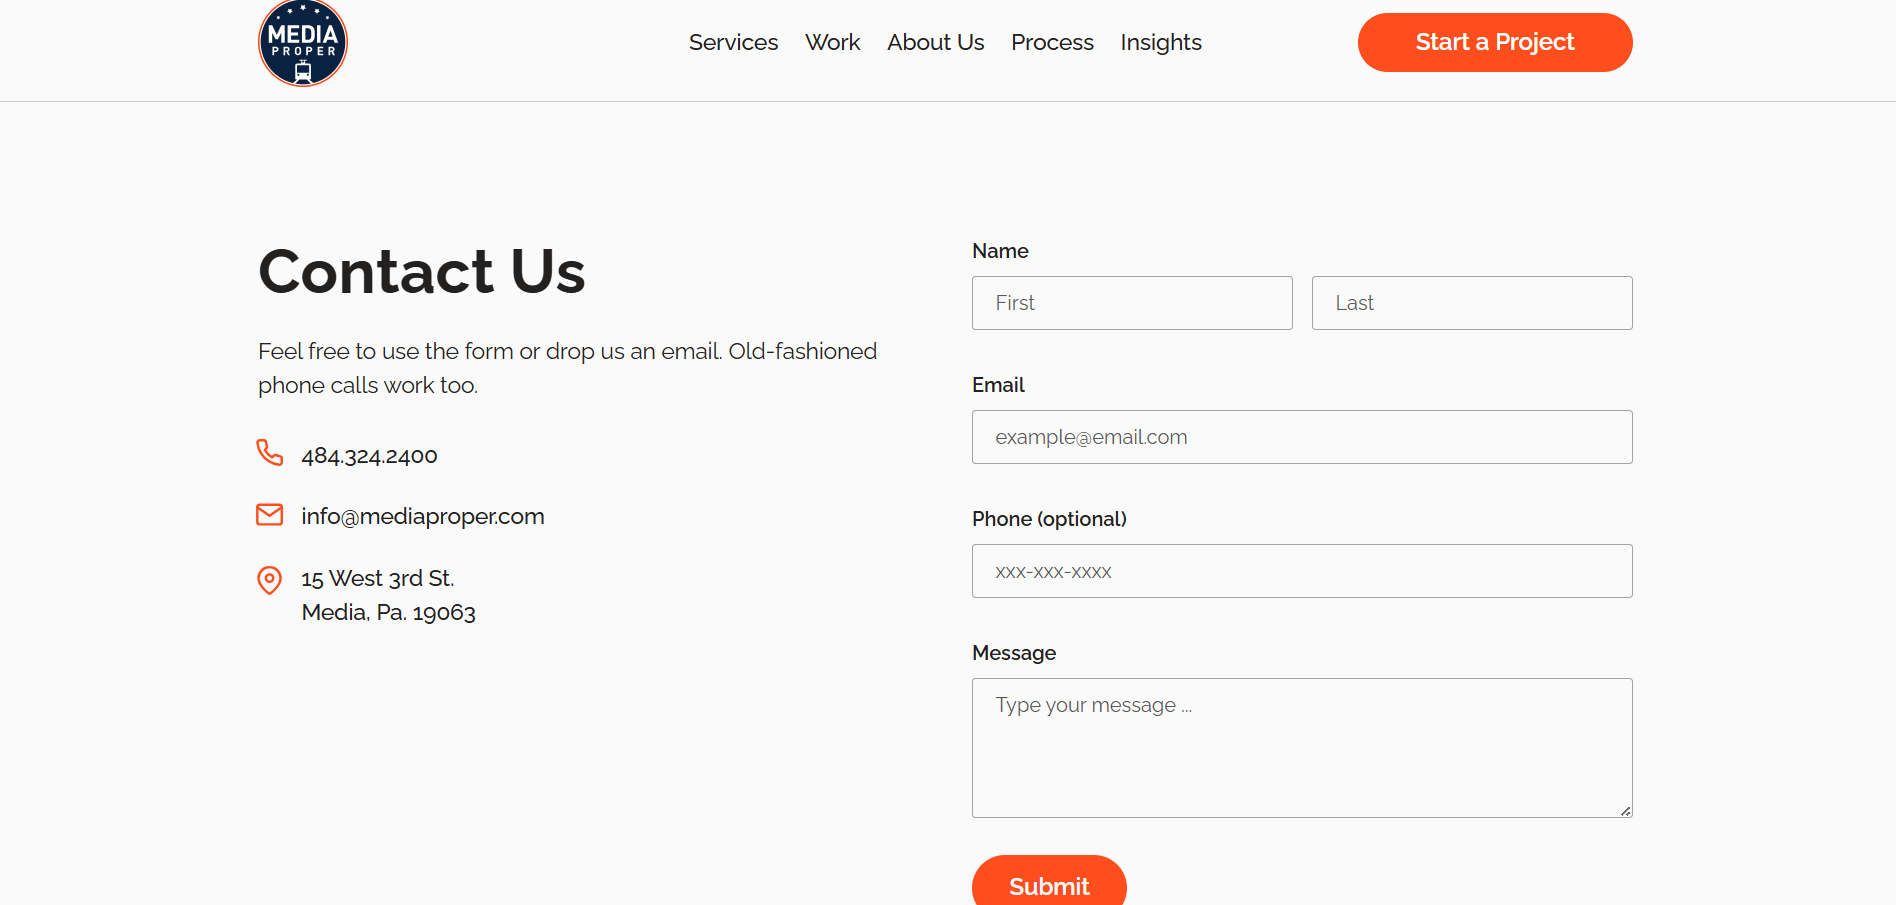Visit the Insights section
This screenshot has height=905, width=1896.
click(1161, 42)
